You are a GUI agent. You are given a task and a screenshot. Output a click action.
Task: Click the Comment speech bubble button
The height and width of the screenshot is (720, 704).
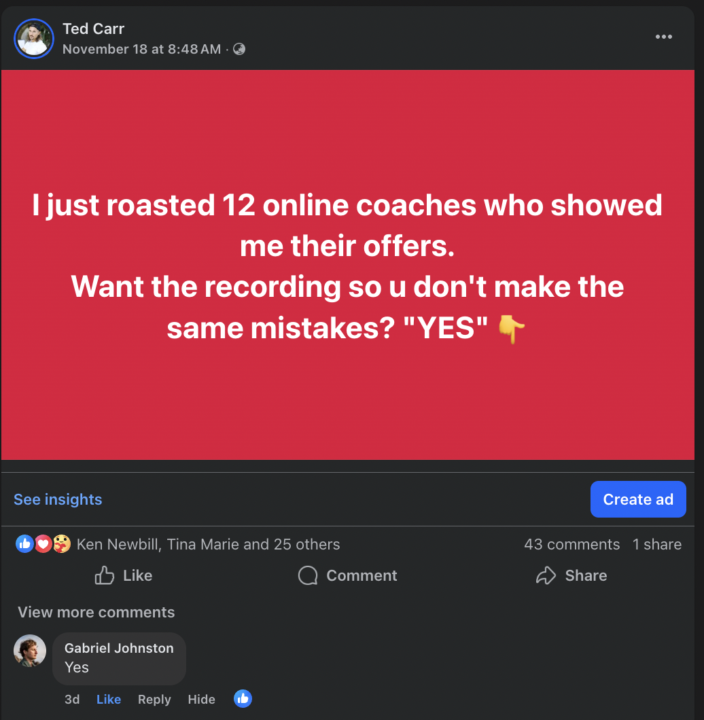348,575
